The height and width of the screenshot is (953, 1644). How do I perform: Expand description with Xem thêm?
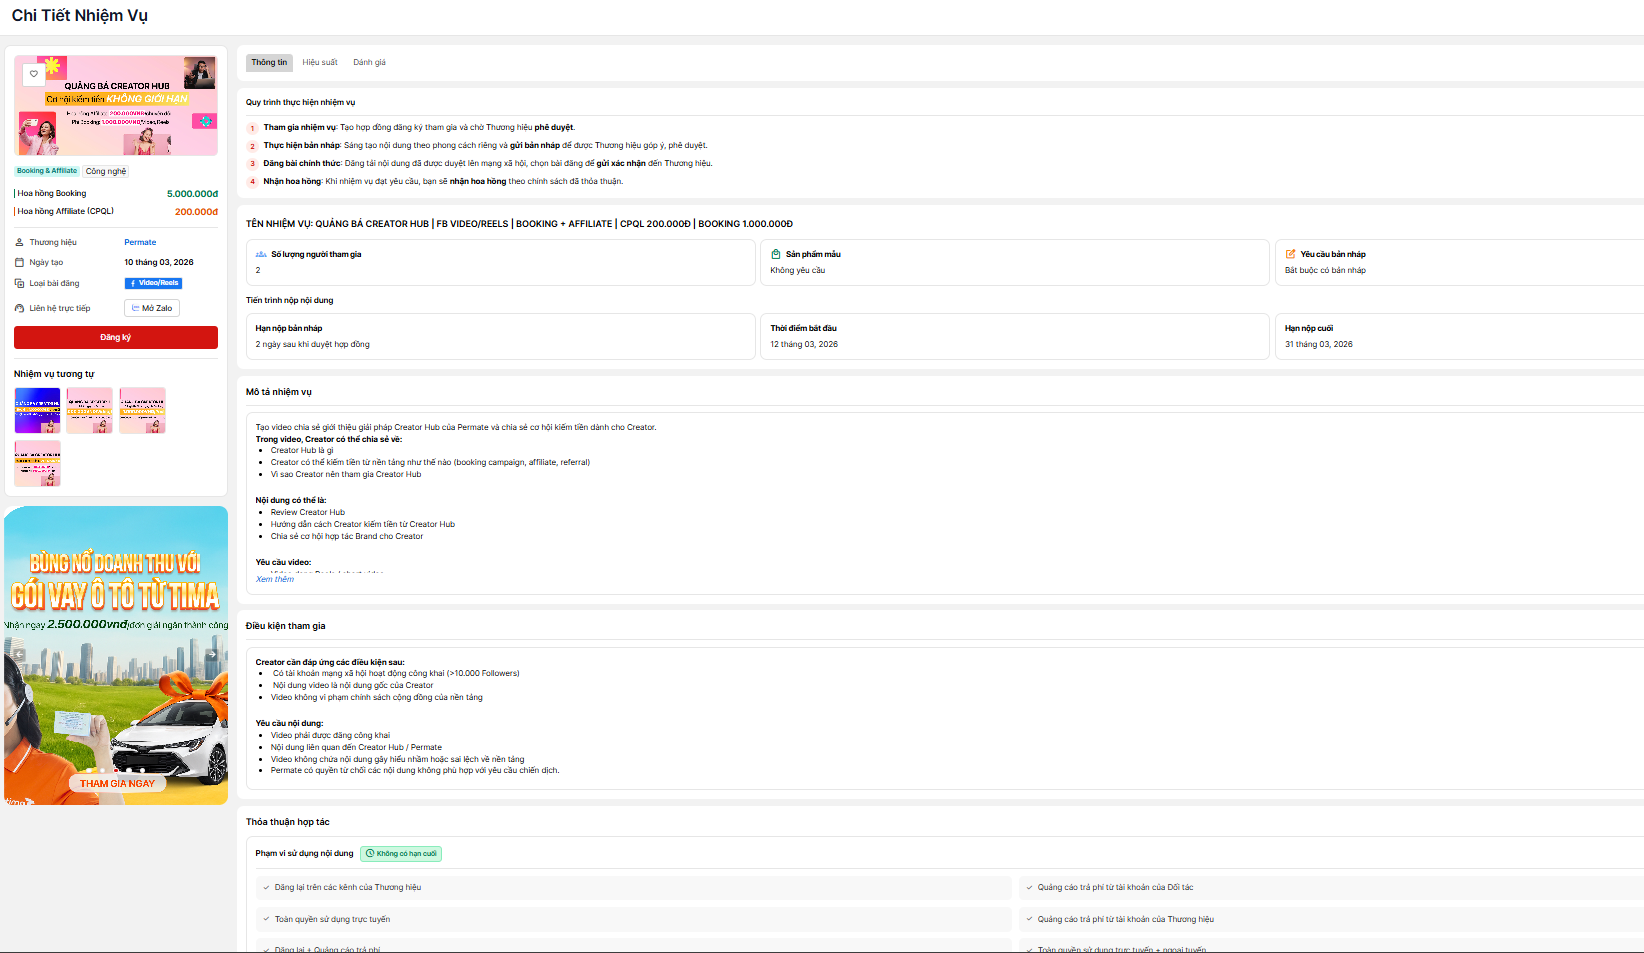coord(275,579)
